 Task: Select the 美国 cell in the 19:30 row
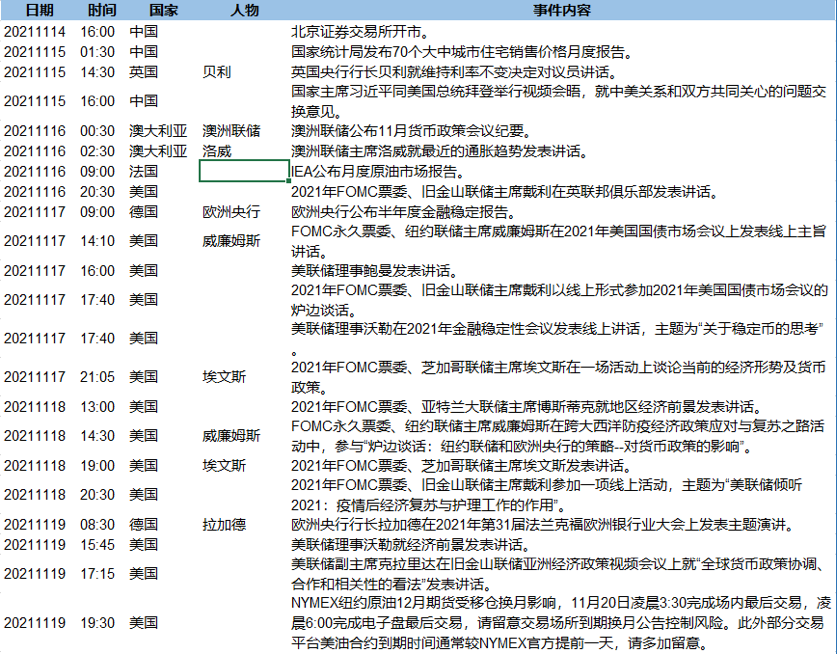tap(144, 623)
